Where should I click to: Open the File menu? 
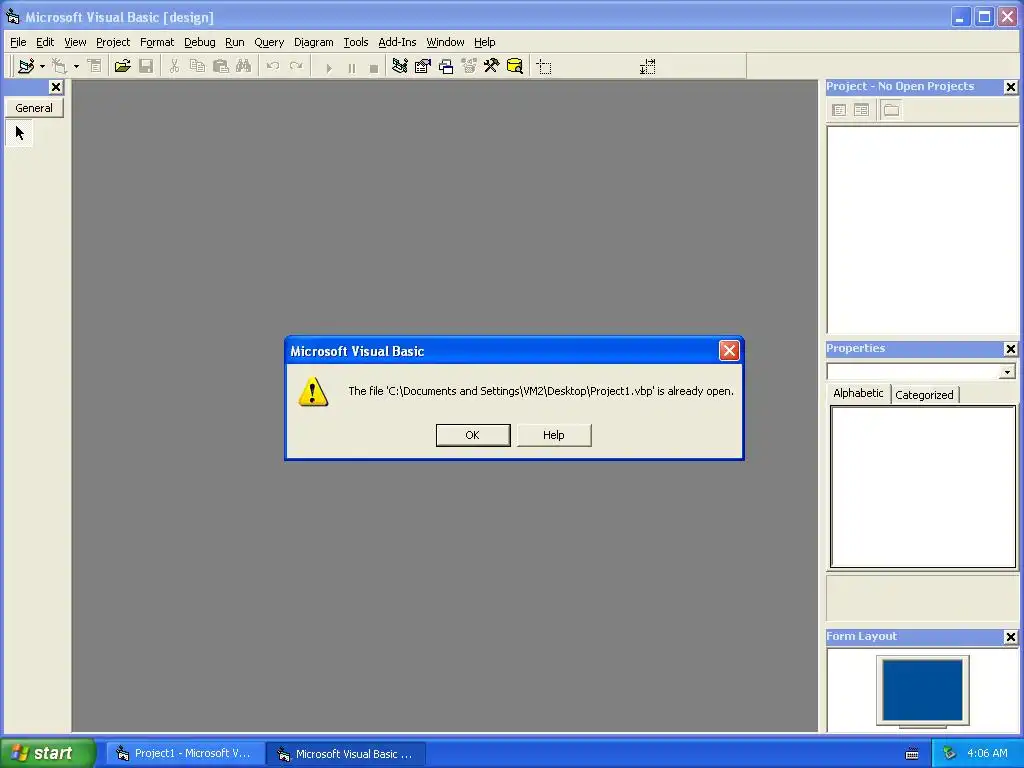click(18, 42)
